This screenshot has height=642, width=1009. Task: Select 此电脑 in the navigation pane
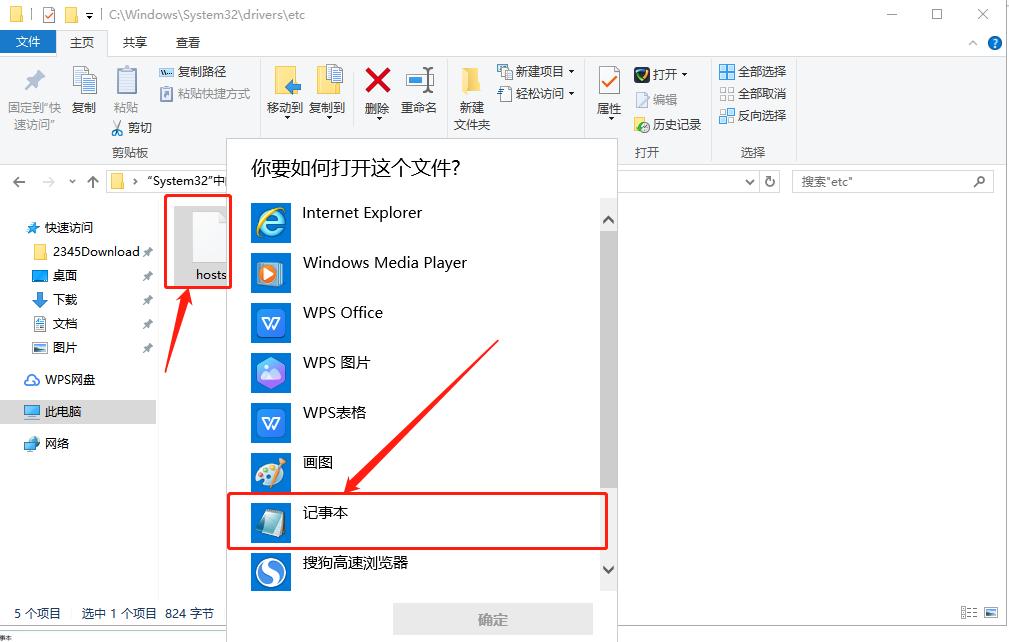pyautogui.click(x=78, y=412)
